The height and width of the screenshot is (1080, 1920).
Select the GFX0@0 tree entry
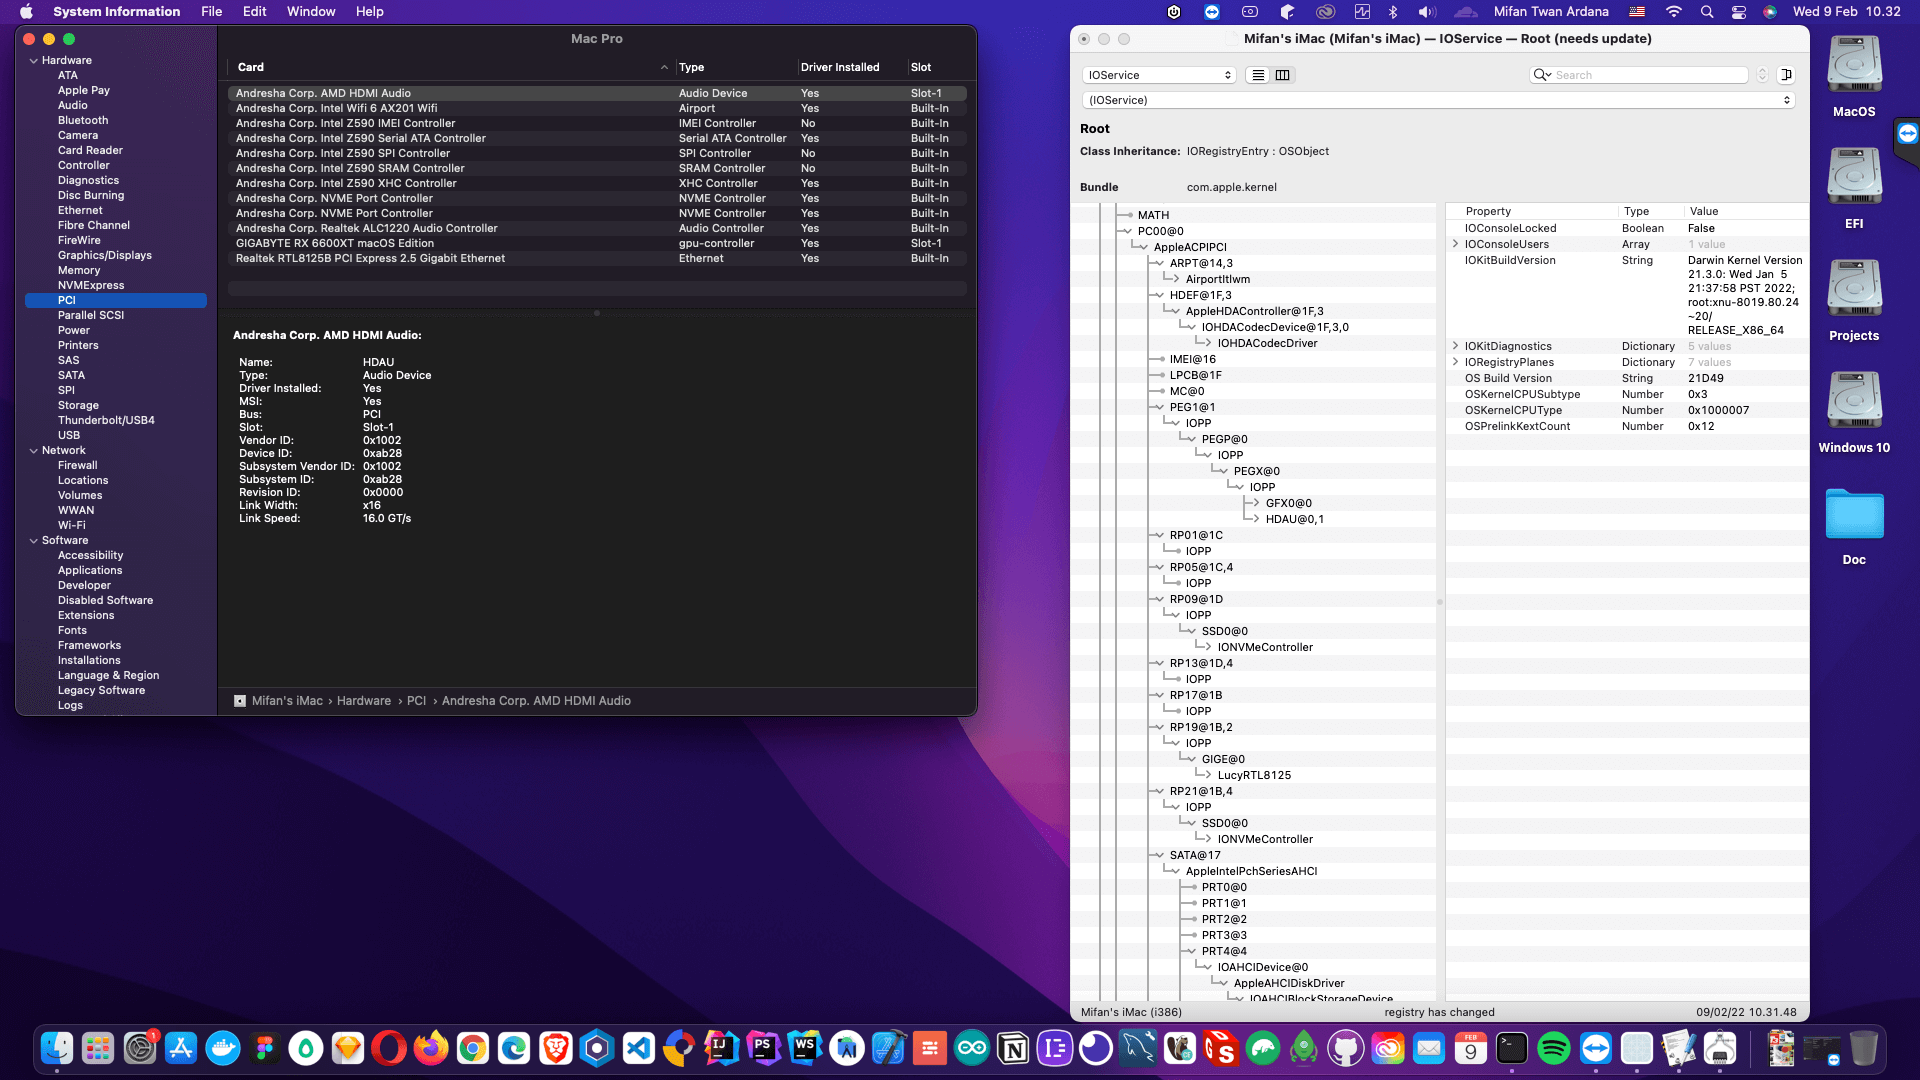pos(1289,503)
